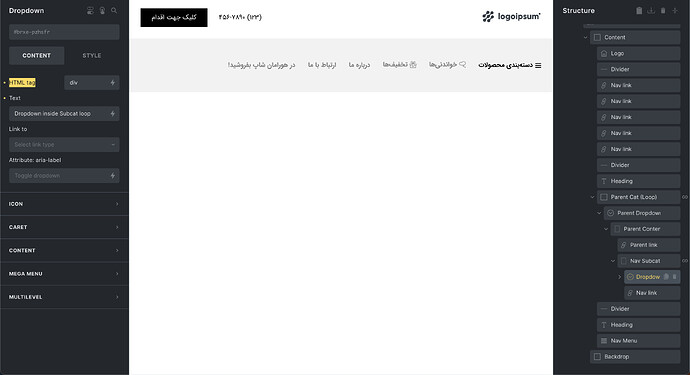Click the HTML tag div input field
The image size is (690, 375).
[x=92, y=83]
